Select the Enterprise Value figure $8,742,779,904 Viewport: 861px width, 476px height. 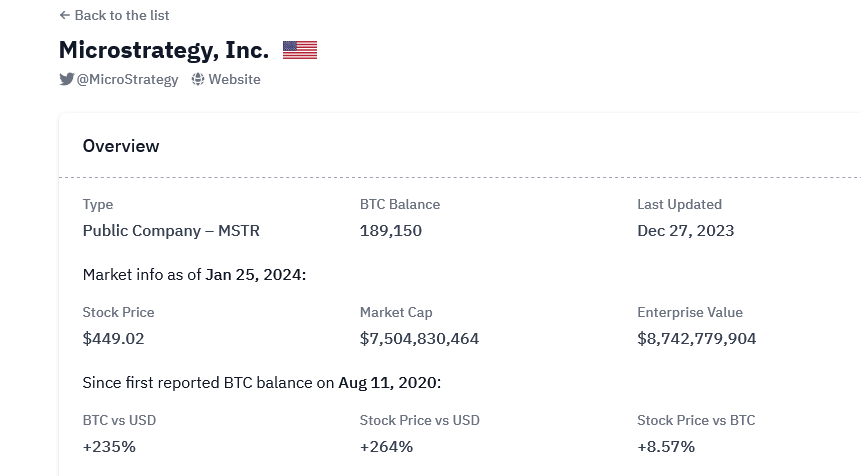click(696, 339)
